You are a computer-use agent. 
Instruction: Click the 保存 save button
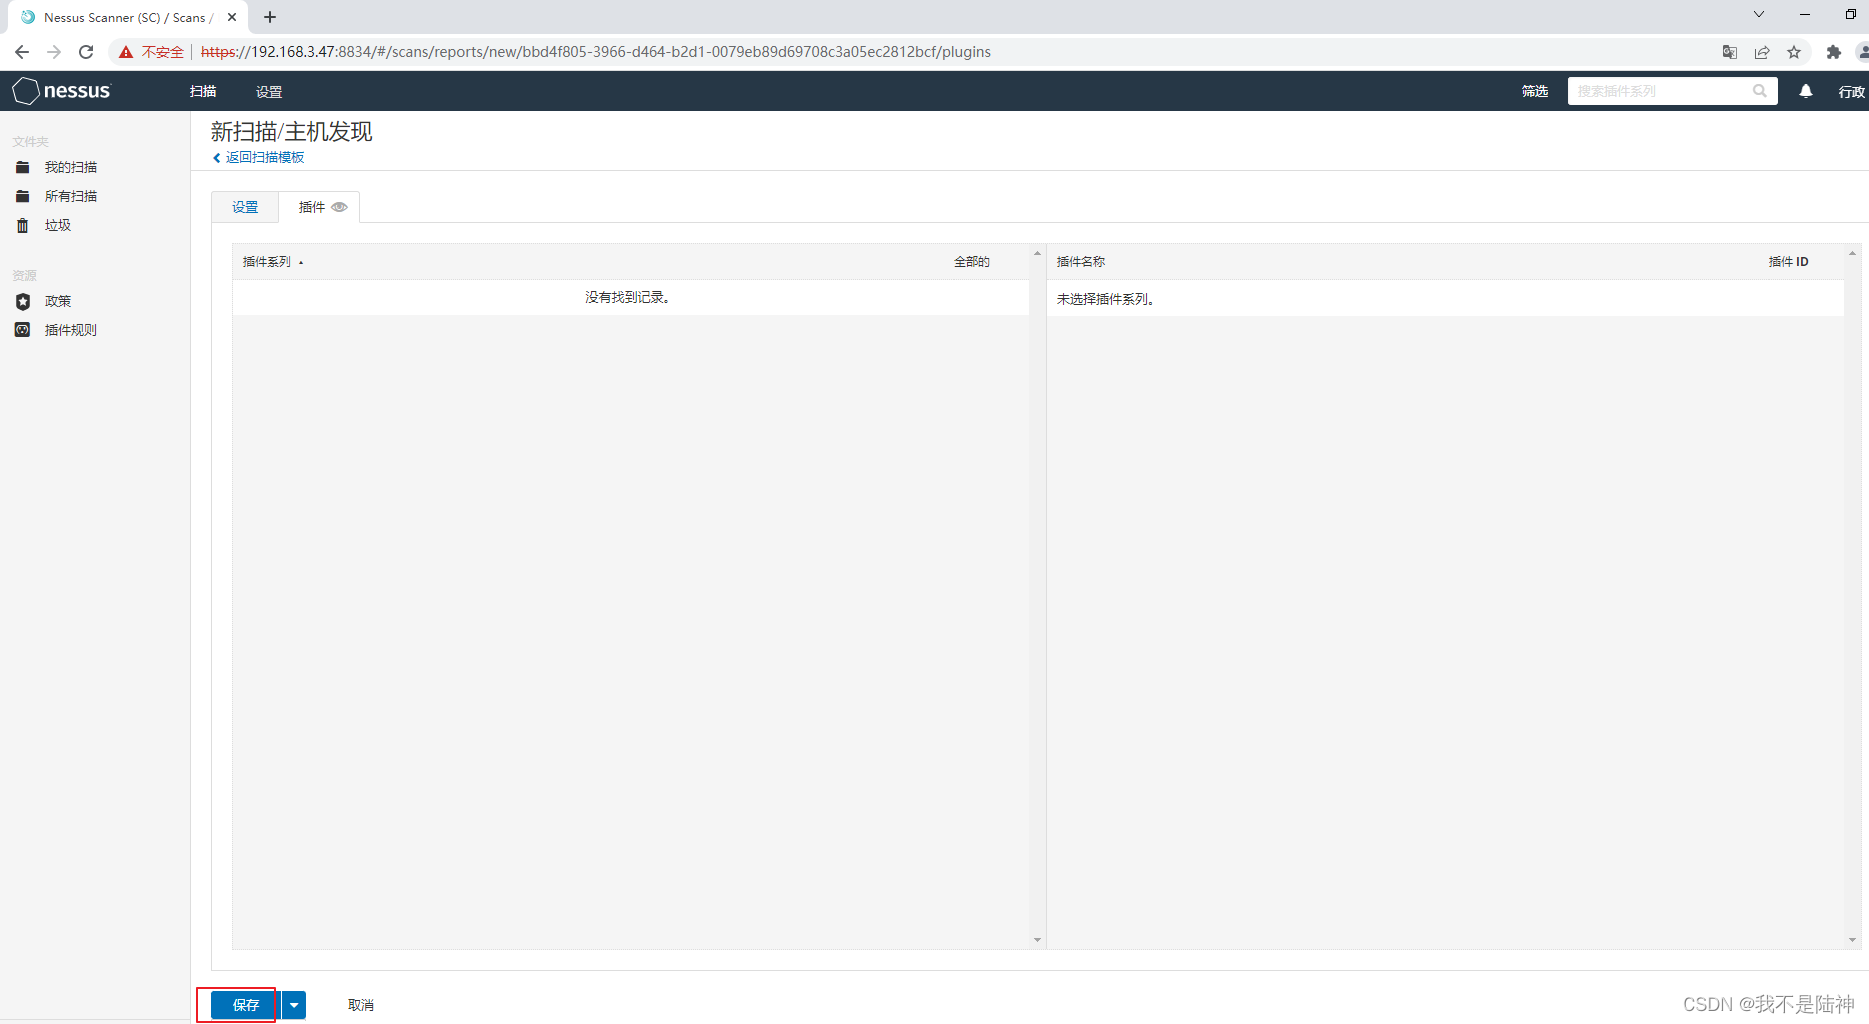coord(245,1005)
